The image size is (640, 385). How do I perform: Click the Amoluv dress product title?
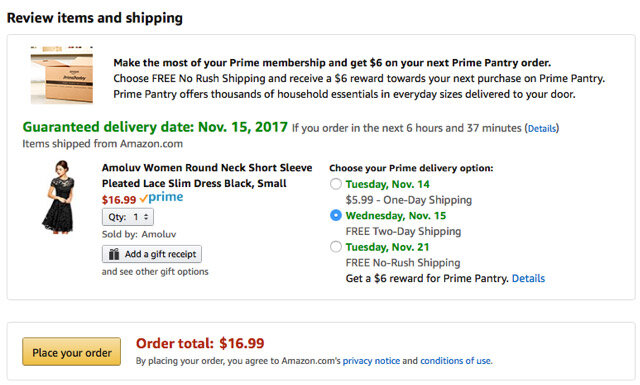(207, 176)
